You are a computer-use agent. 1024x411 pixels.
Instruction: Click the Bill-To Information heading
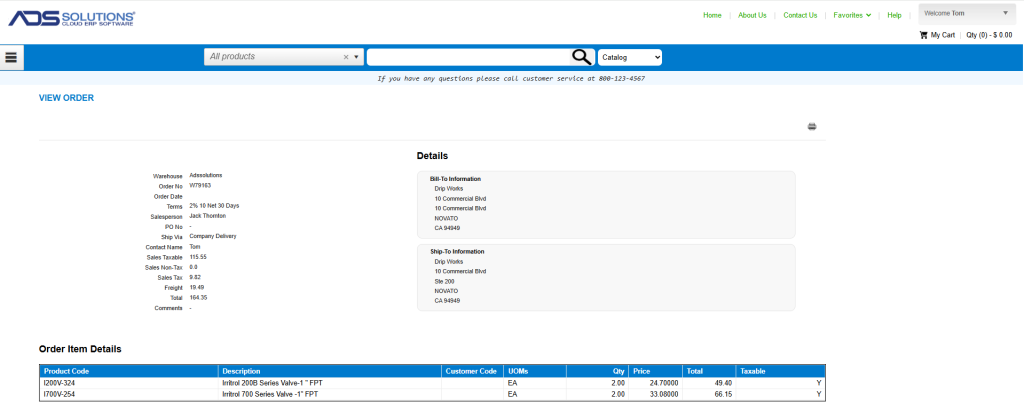click(455, 178)
